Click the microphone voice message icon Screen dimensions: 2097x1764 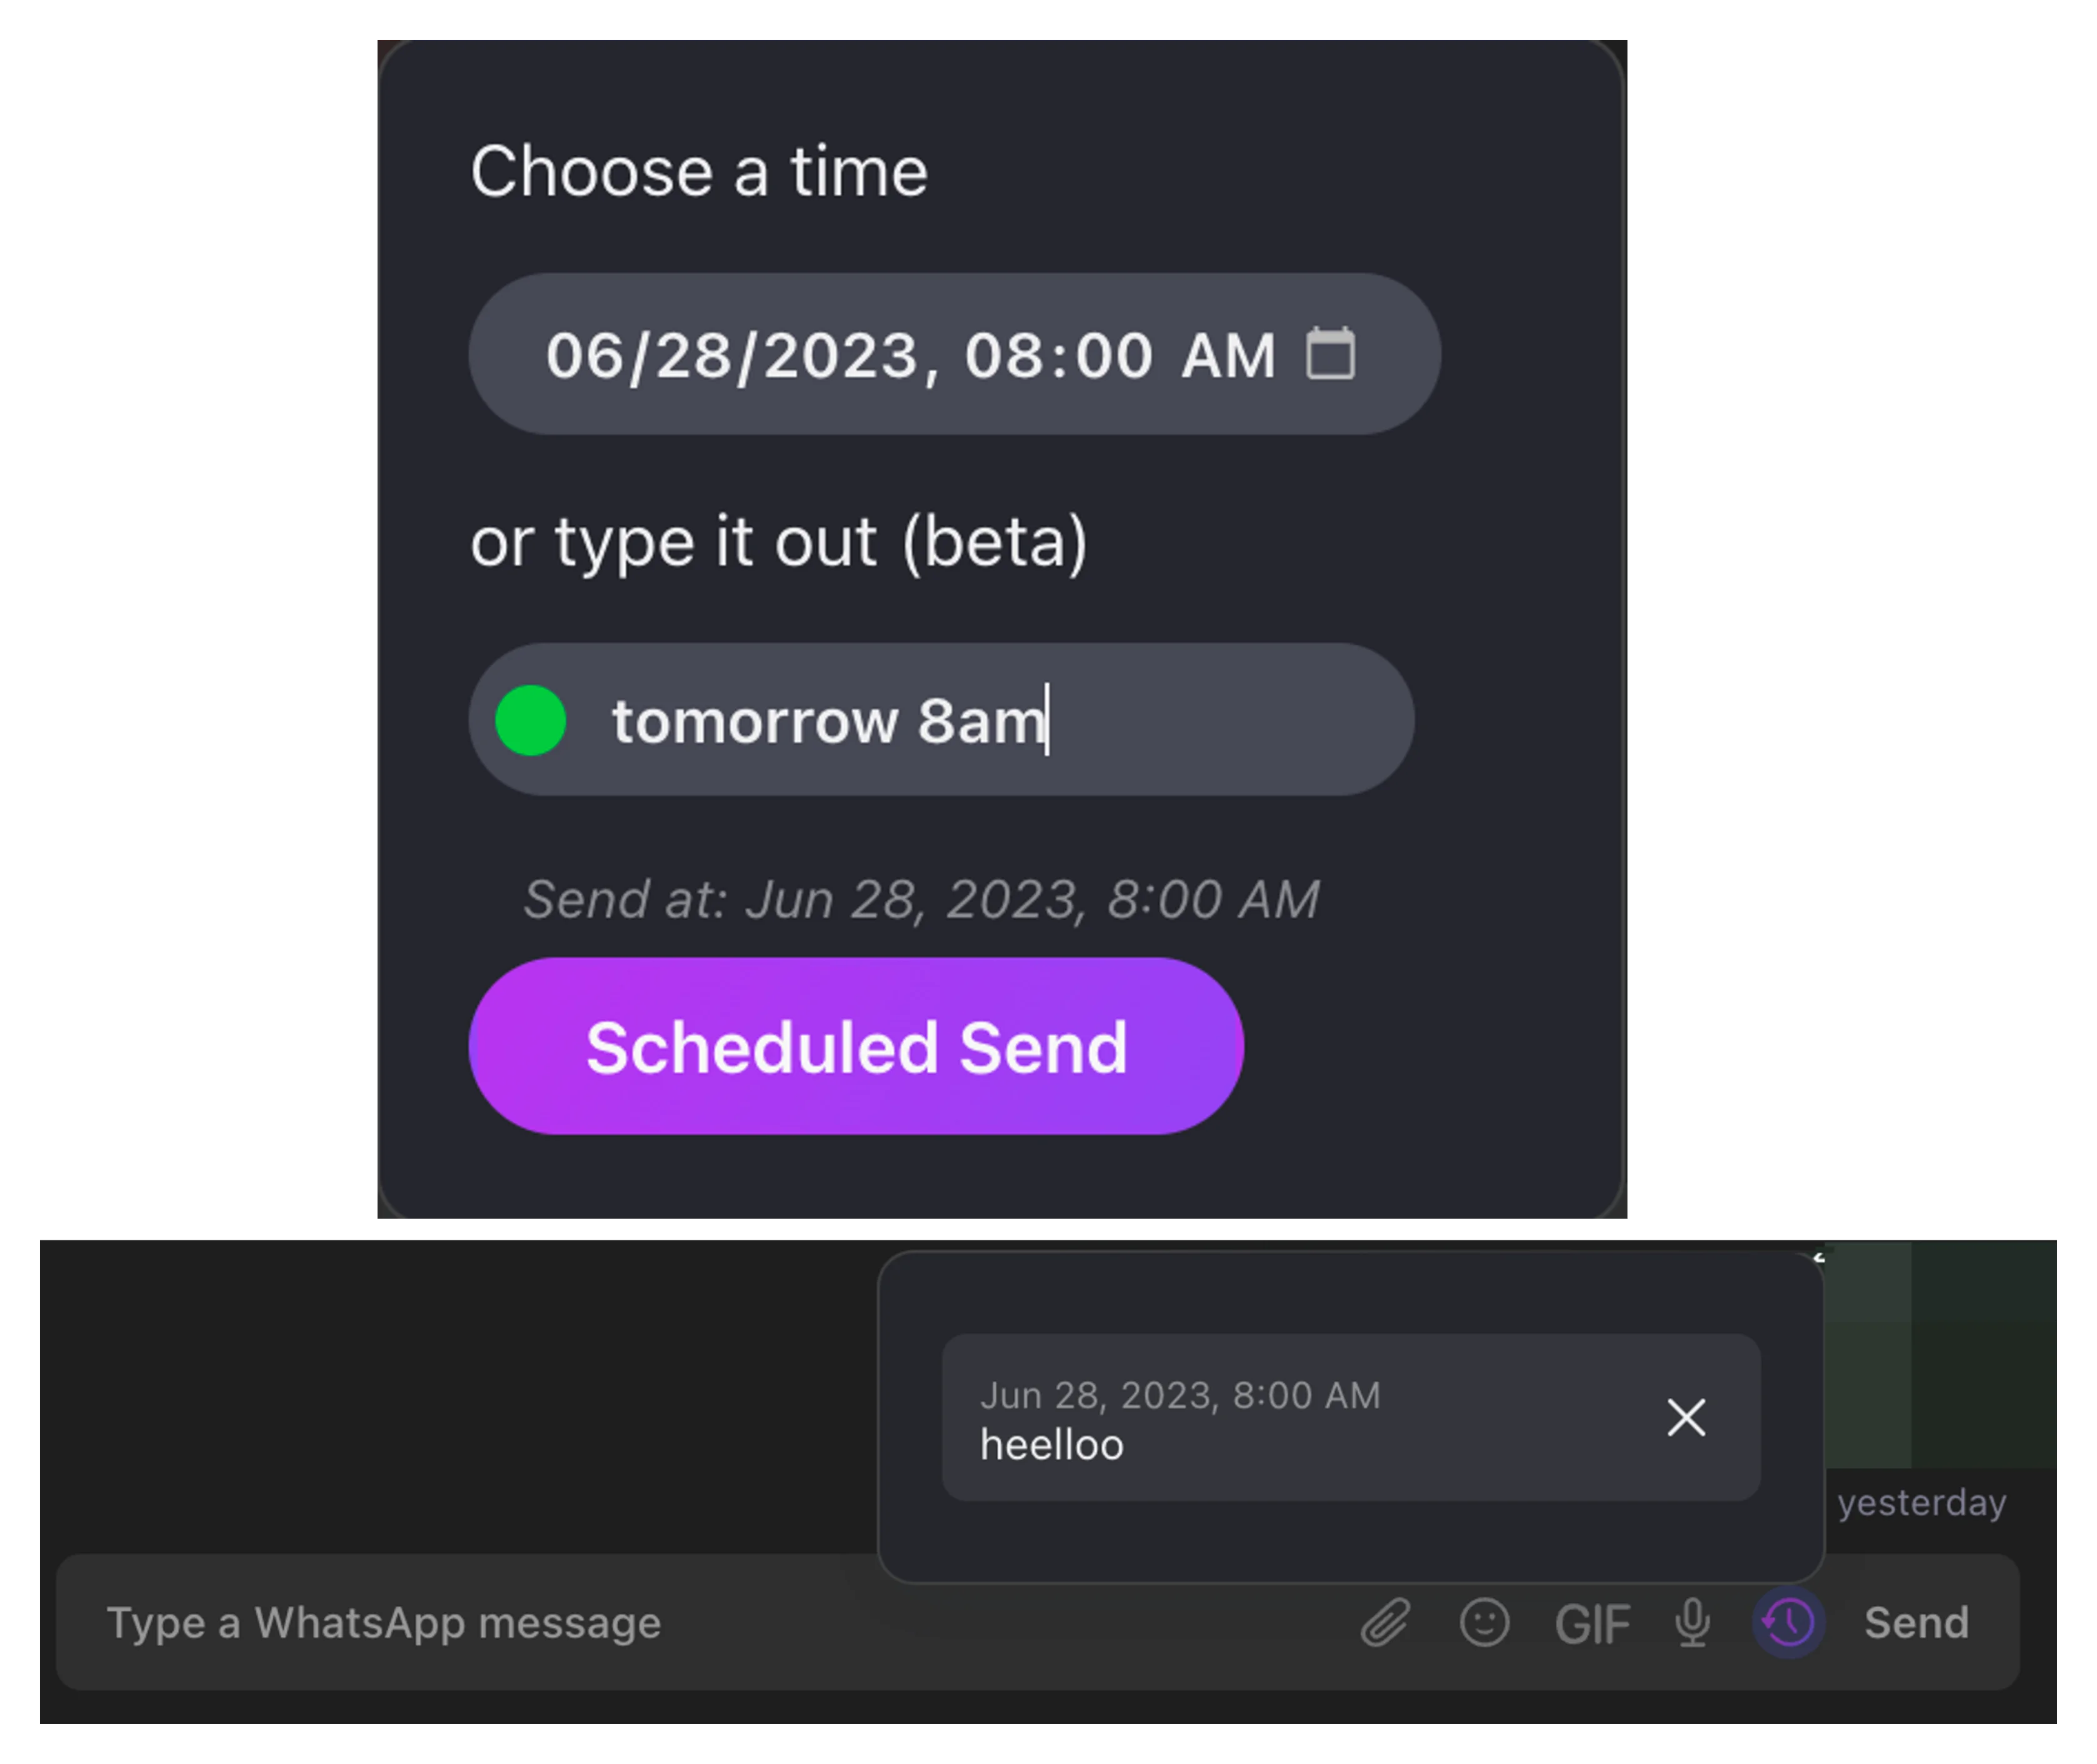(x=1692, y=1622)
